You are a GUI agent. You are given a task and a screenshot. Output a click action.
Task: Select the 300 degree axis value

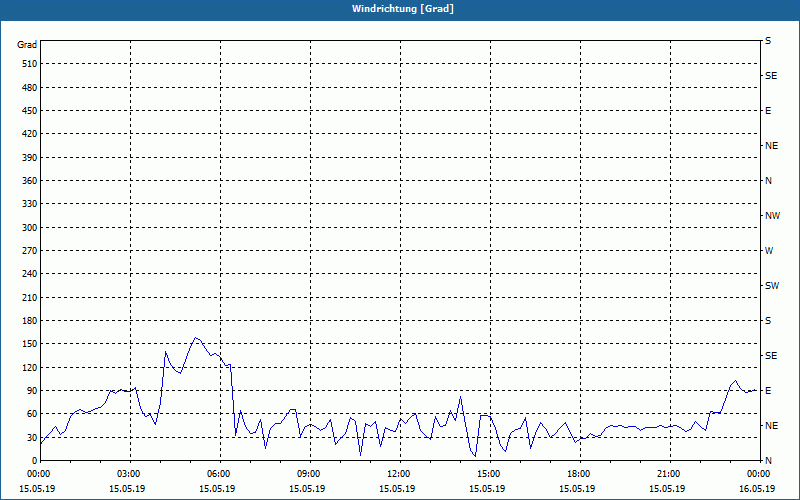point(30,228)
